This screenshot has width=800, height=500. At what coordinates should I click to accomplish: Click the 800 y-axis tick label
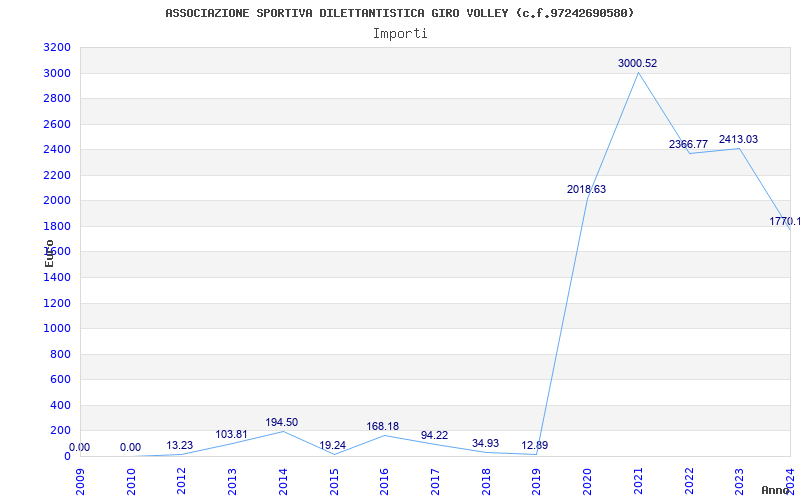tap(61, 355)
